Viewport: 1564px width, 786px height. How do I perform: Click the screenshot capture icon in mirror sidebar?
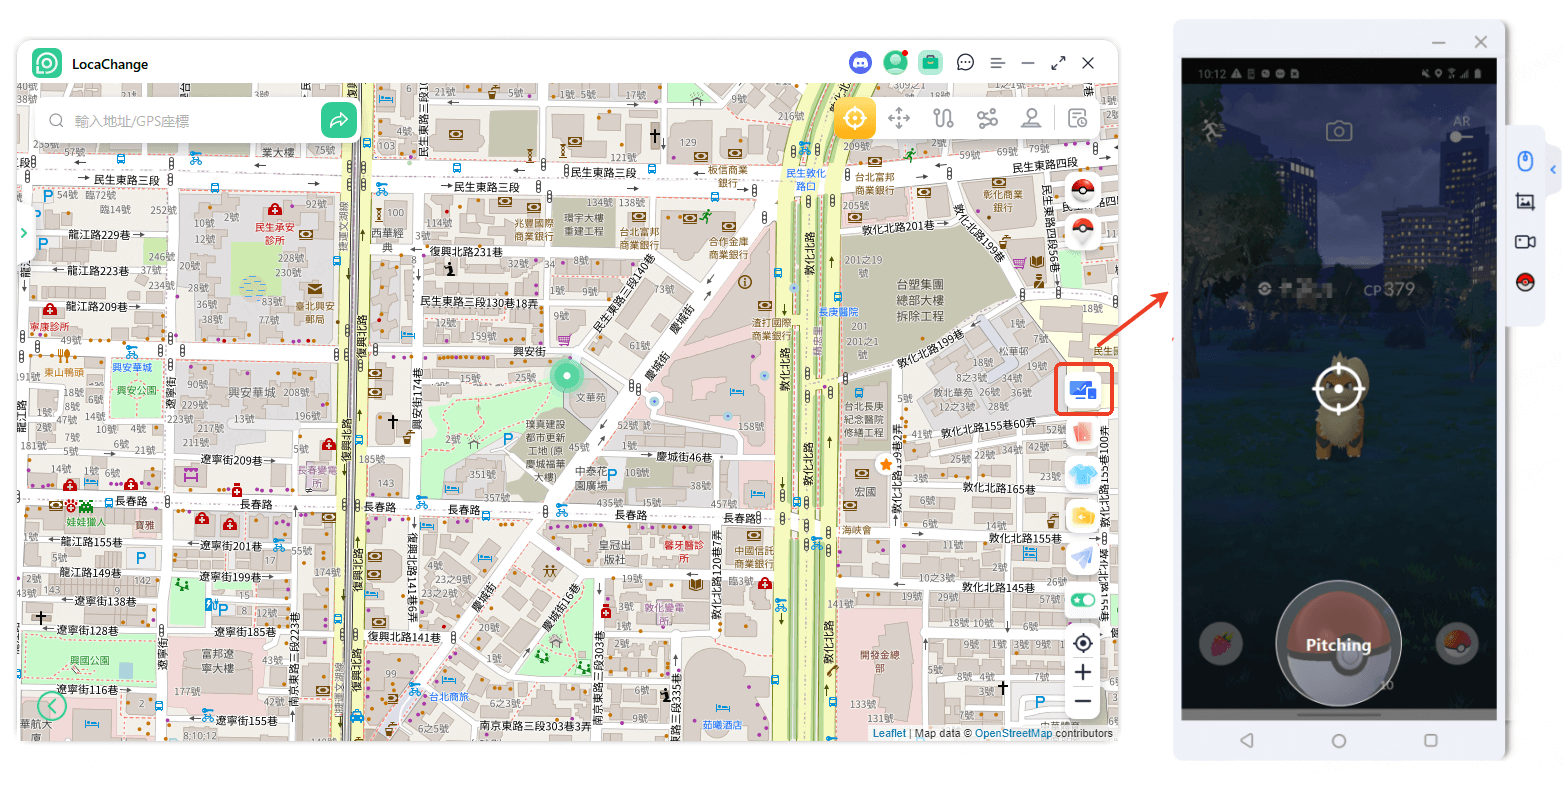[x=1525, y=201]
